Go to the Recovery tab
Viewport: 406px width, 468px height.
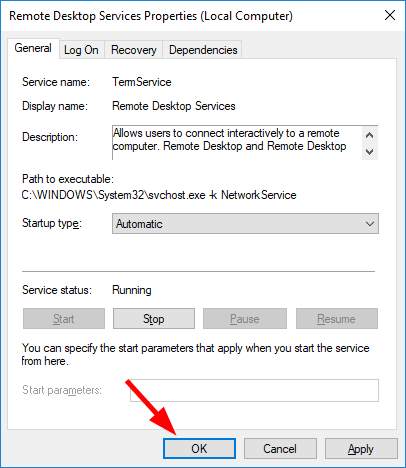tap(133, 50)
